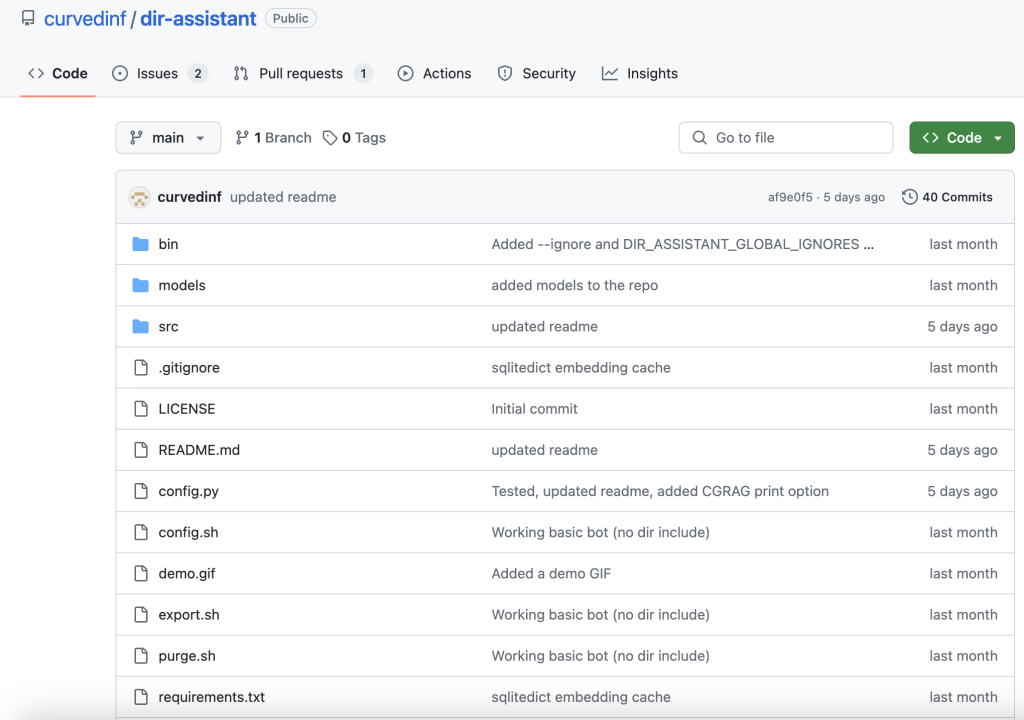
Task: Open 'added models to the repo' commit
Action: tap(575, 286)
